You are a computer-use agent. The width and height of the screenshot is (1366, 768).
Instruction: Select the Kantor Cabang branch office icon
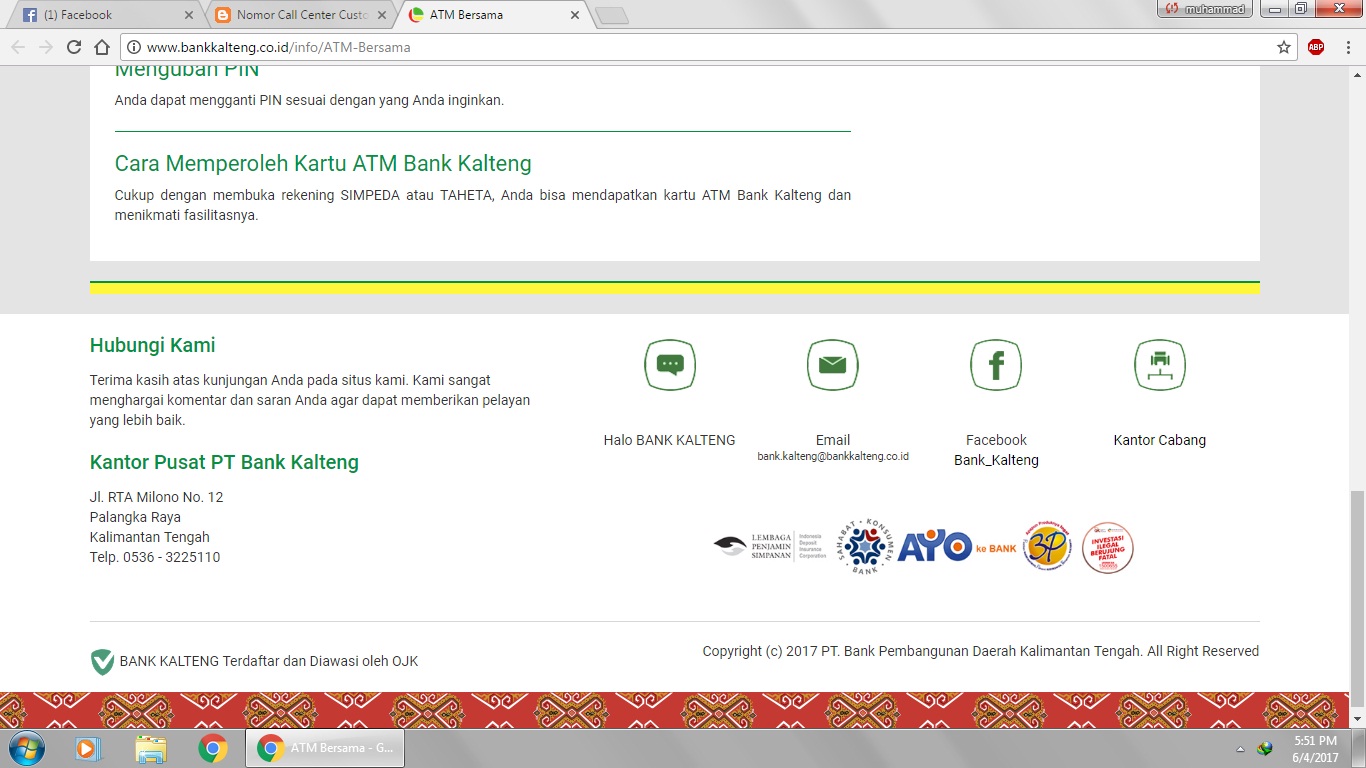[x=1159, y=364]
